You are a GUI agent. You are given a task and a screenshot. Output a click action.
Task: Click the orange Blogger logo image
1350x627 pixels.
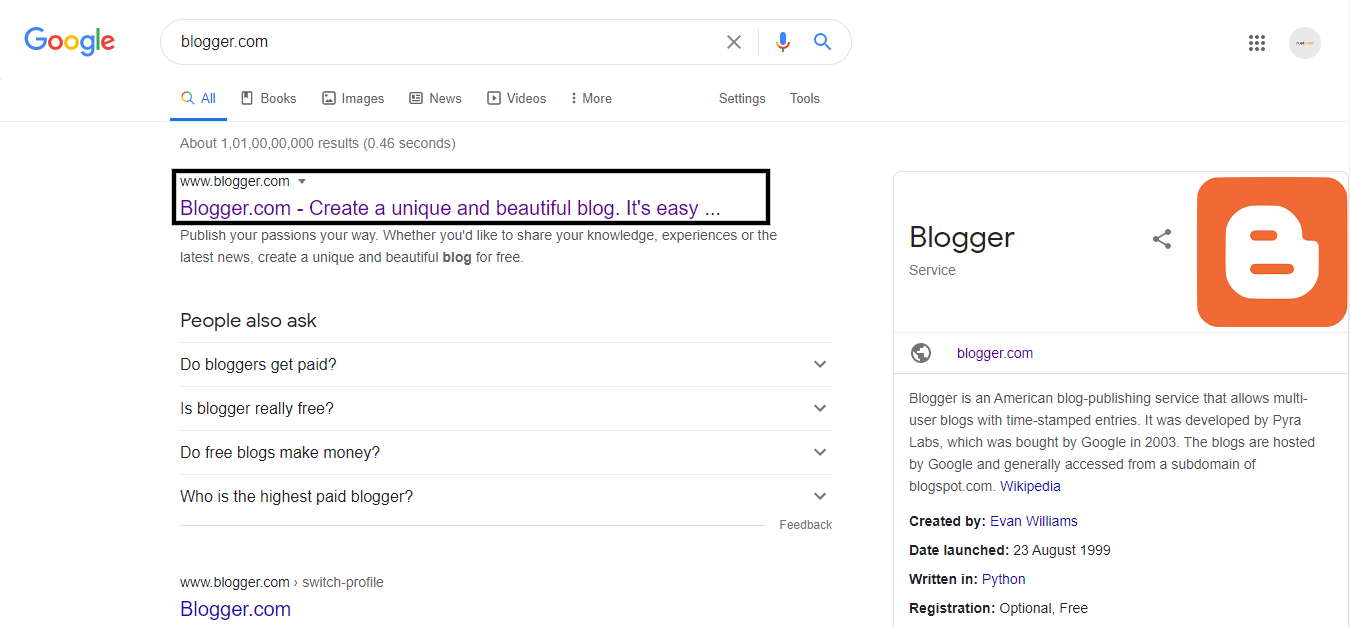pos(1271,251)
